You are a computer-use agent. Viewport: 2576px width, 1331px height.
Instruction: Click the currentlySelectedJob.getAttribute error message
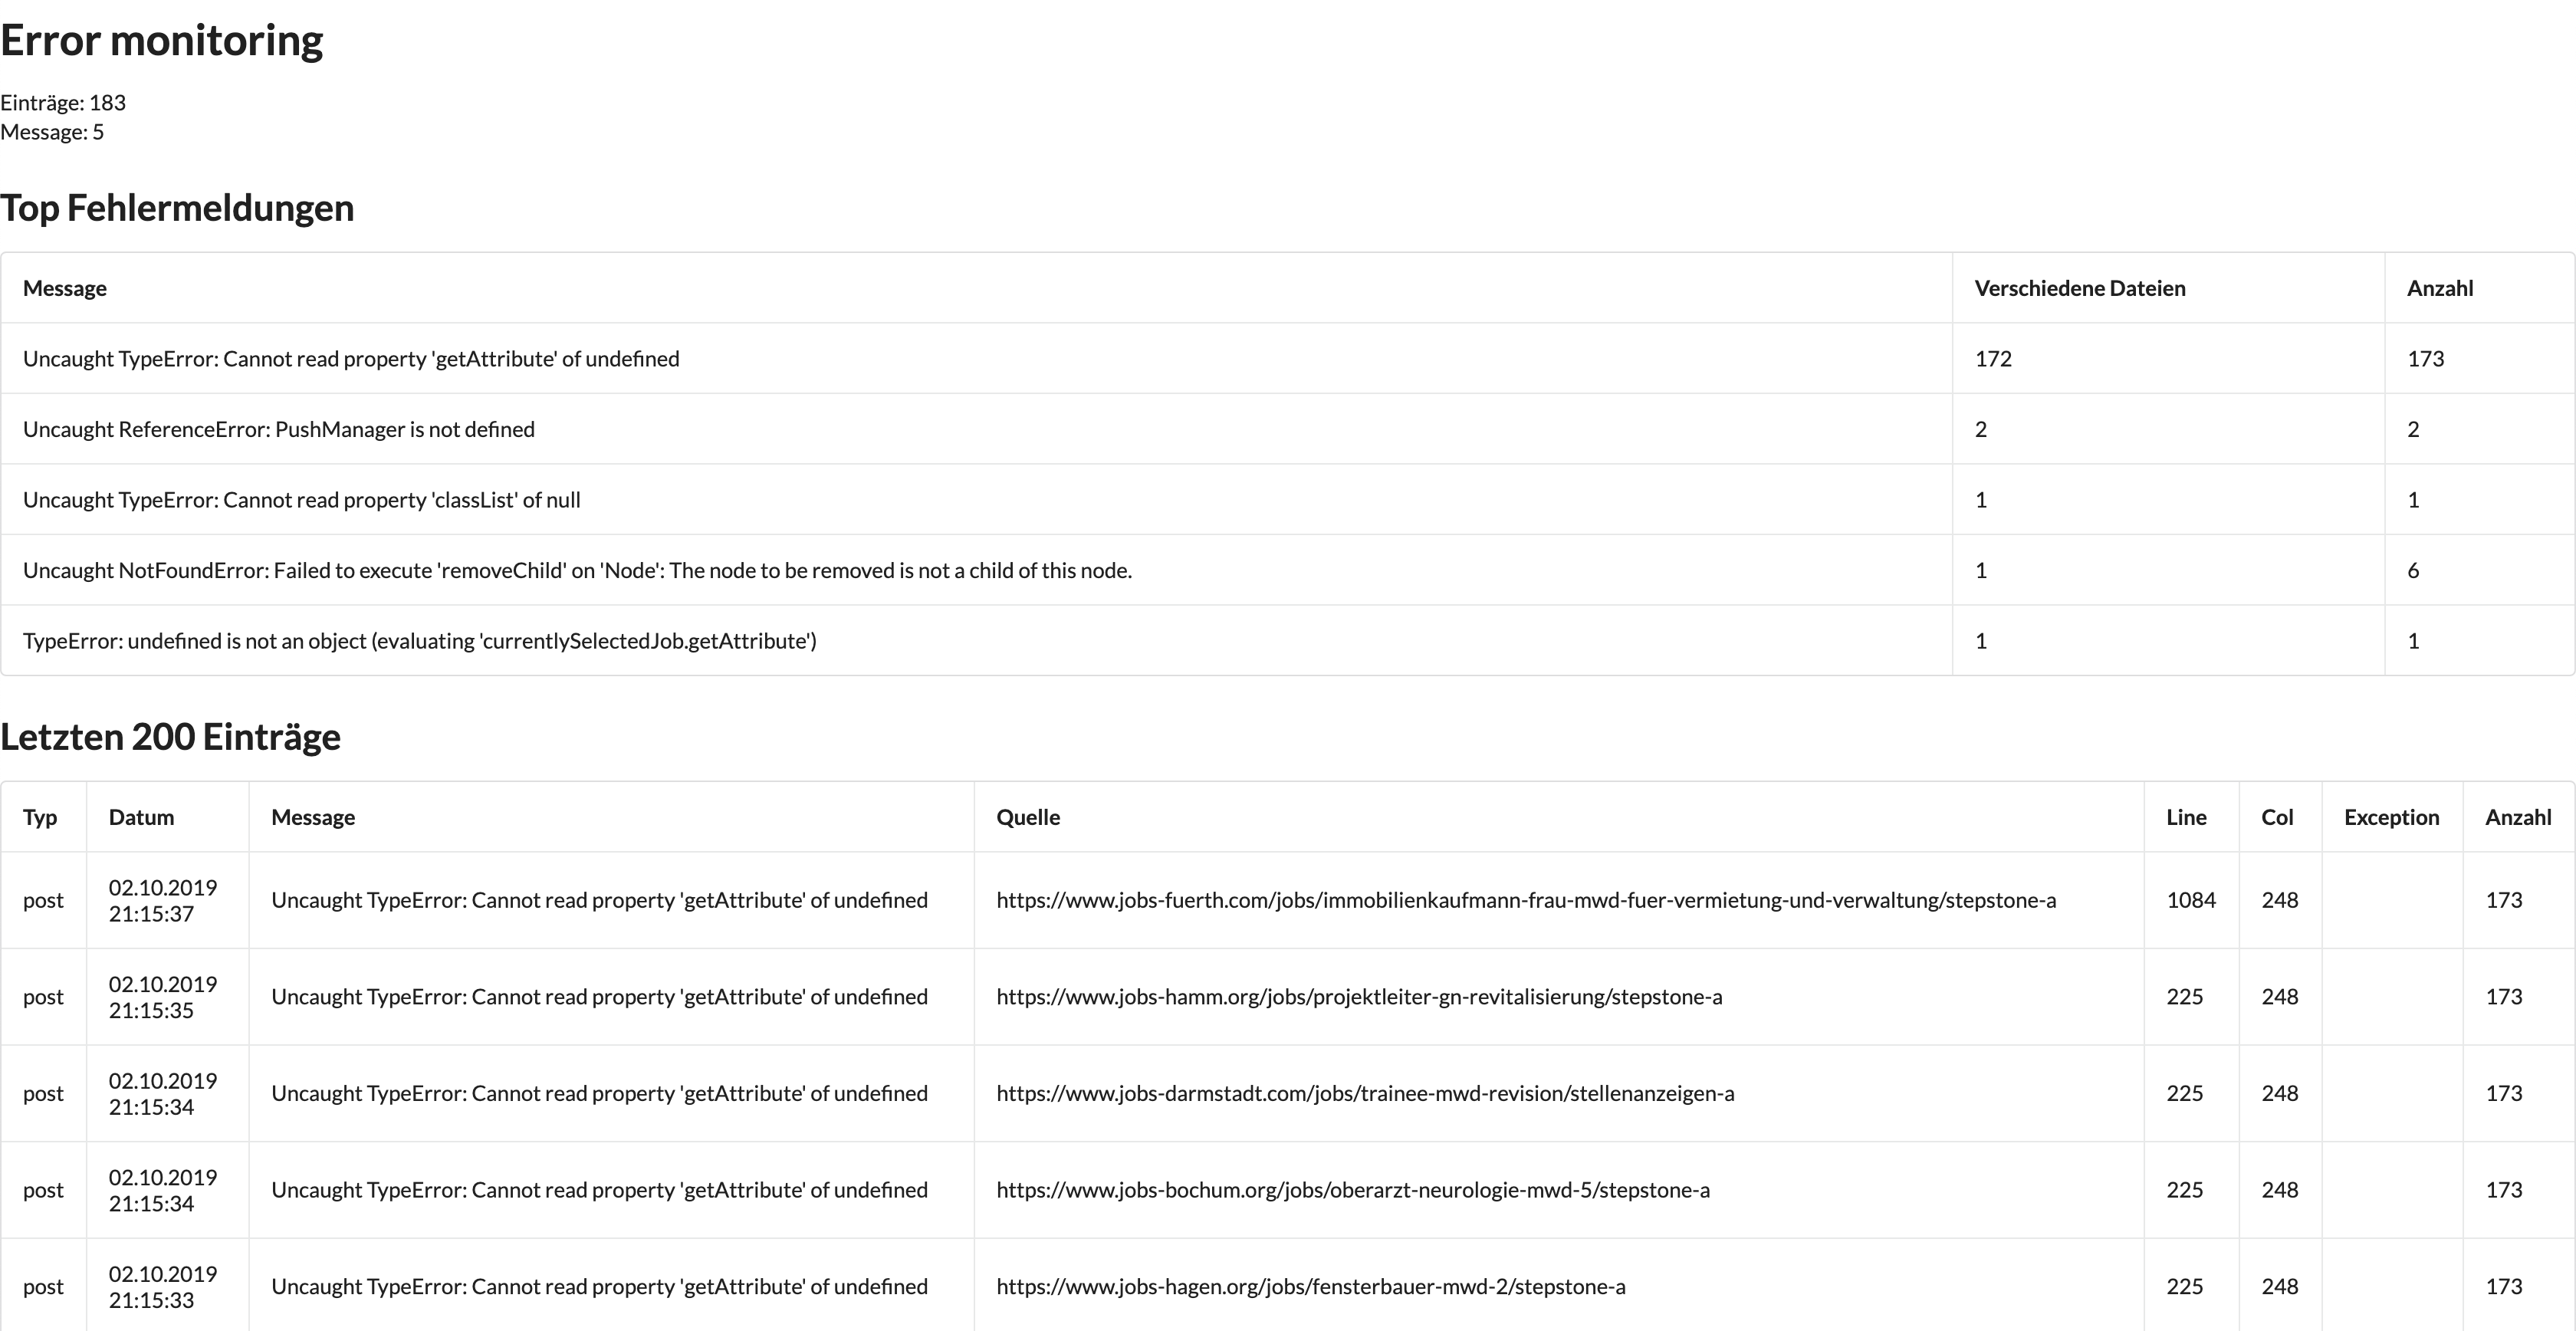click(419, 641)
